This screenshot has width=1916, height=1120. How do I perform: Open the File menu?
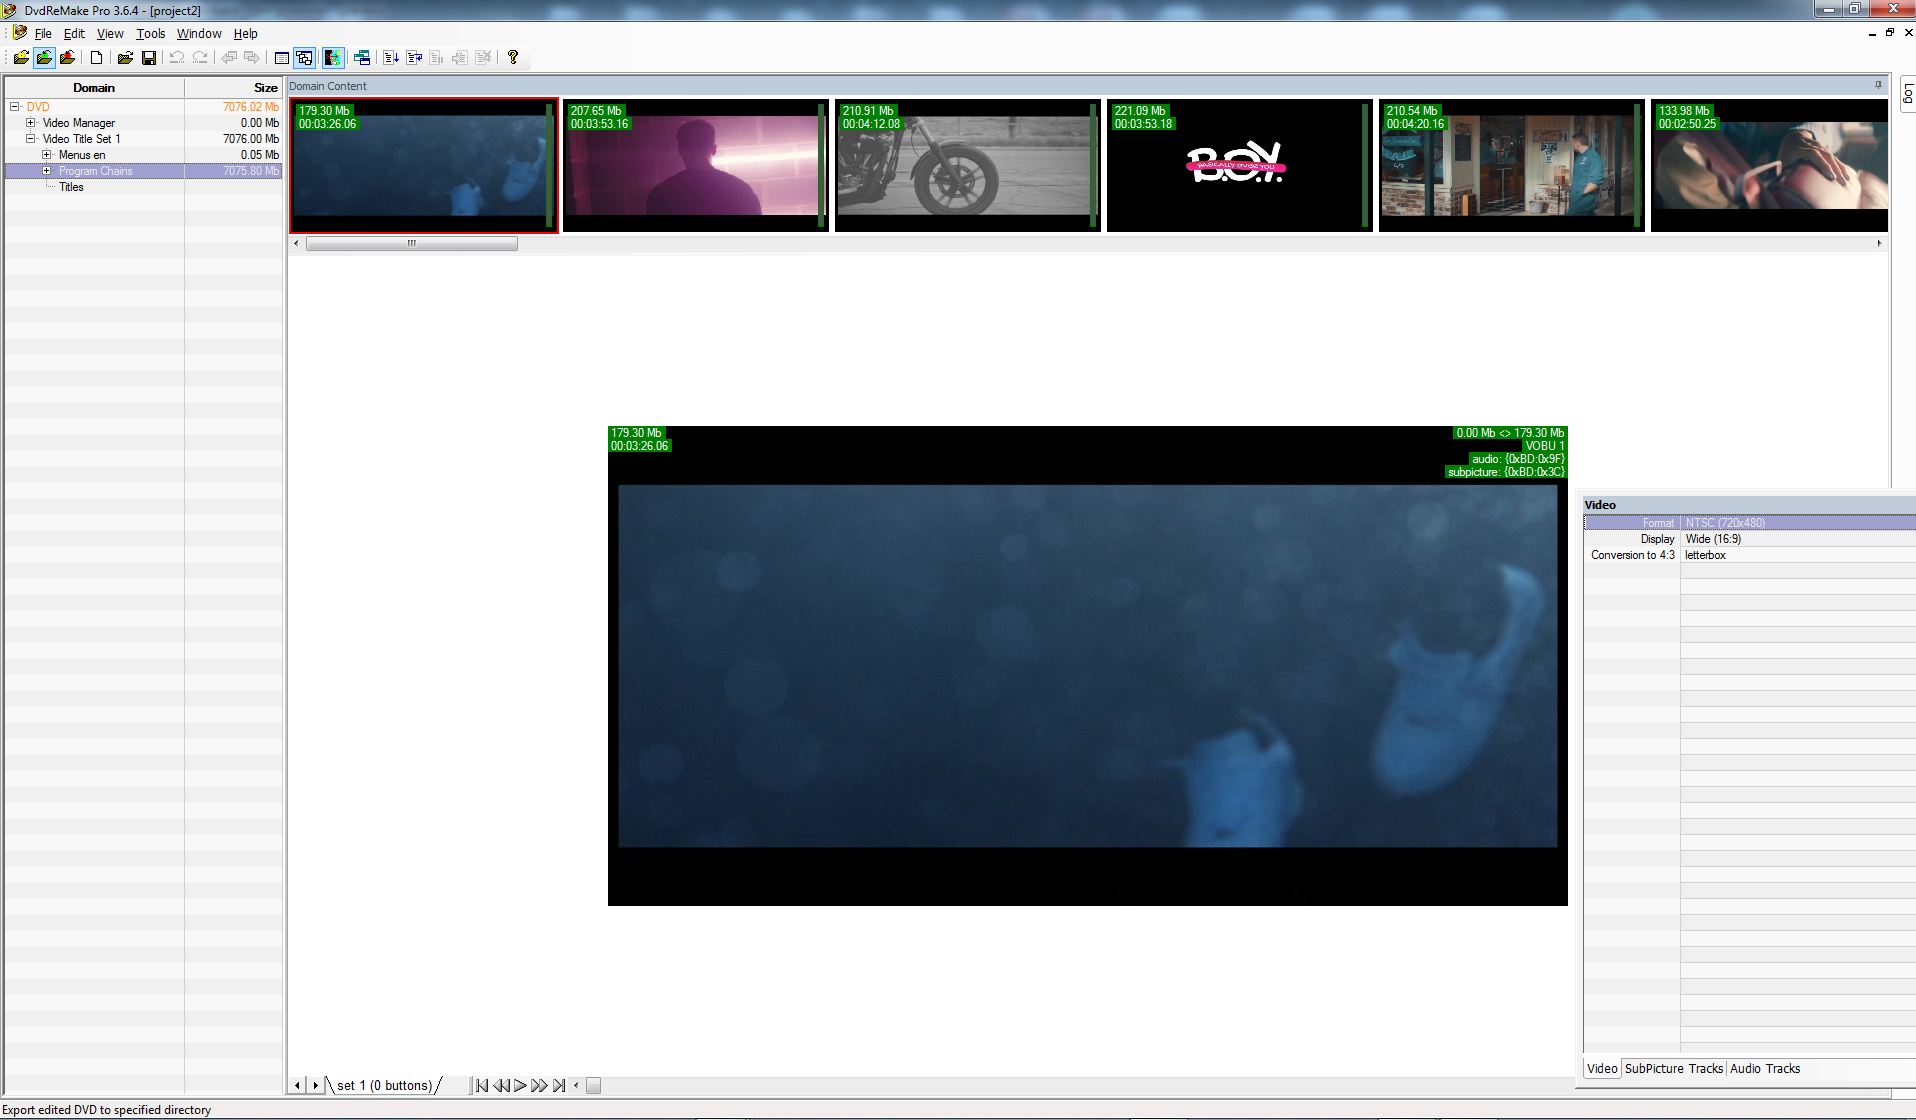coord(43,34)
